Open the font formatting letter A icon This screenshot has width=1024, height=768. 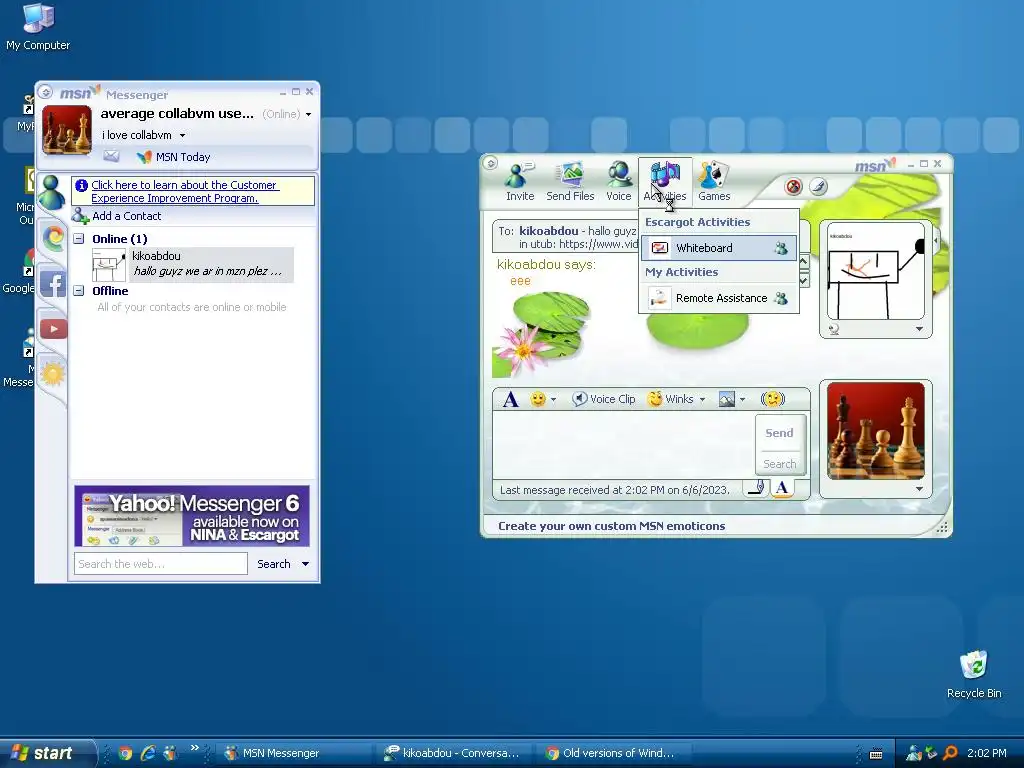[x=511, y=399]
